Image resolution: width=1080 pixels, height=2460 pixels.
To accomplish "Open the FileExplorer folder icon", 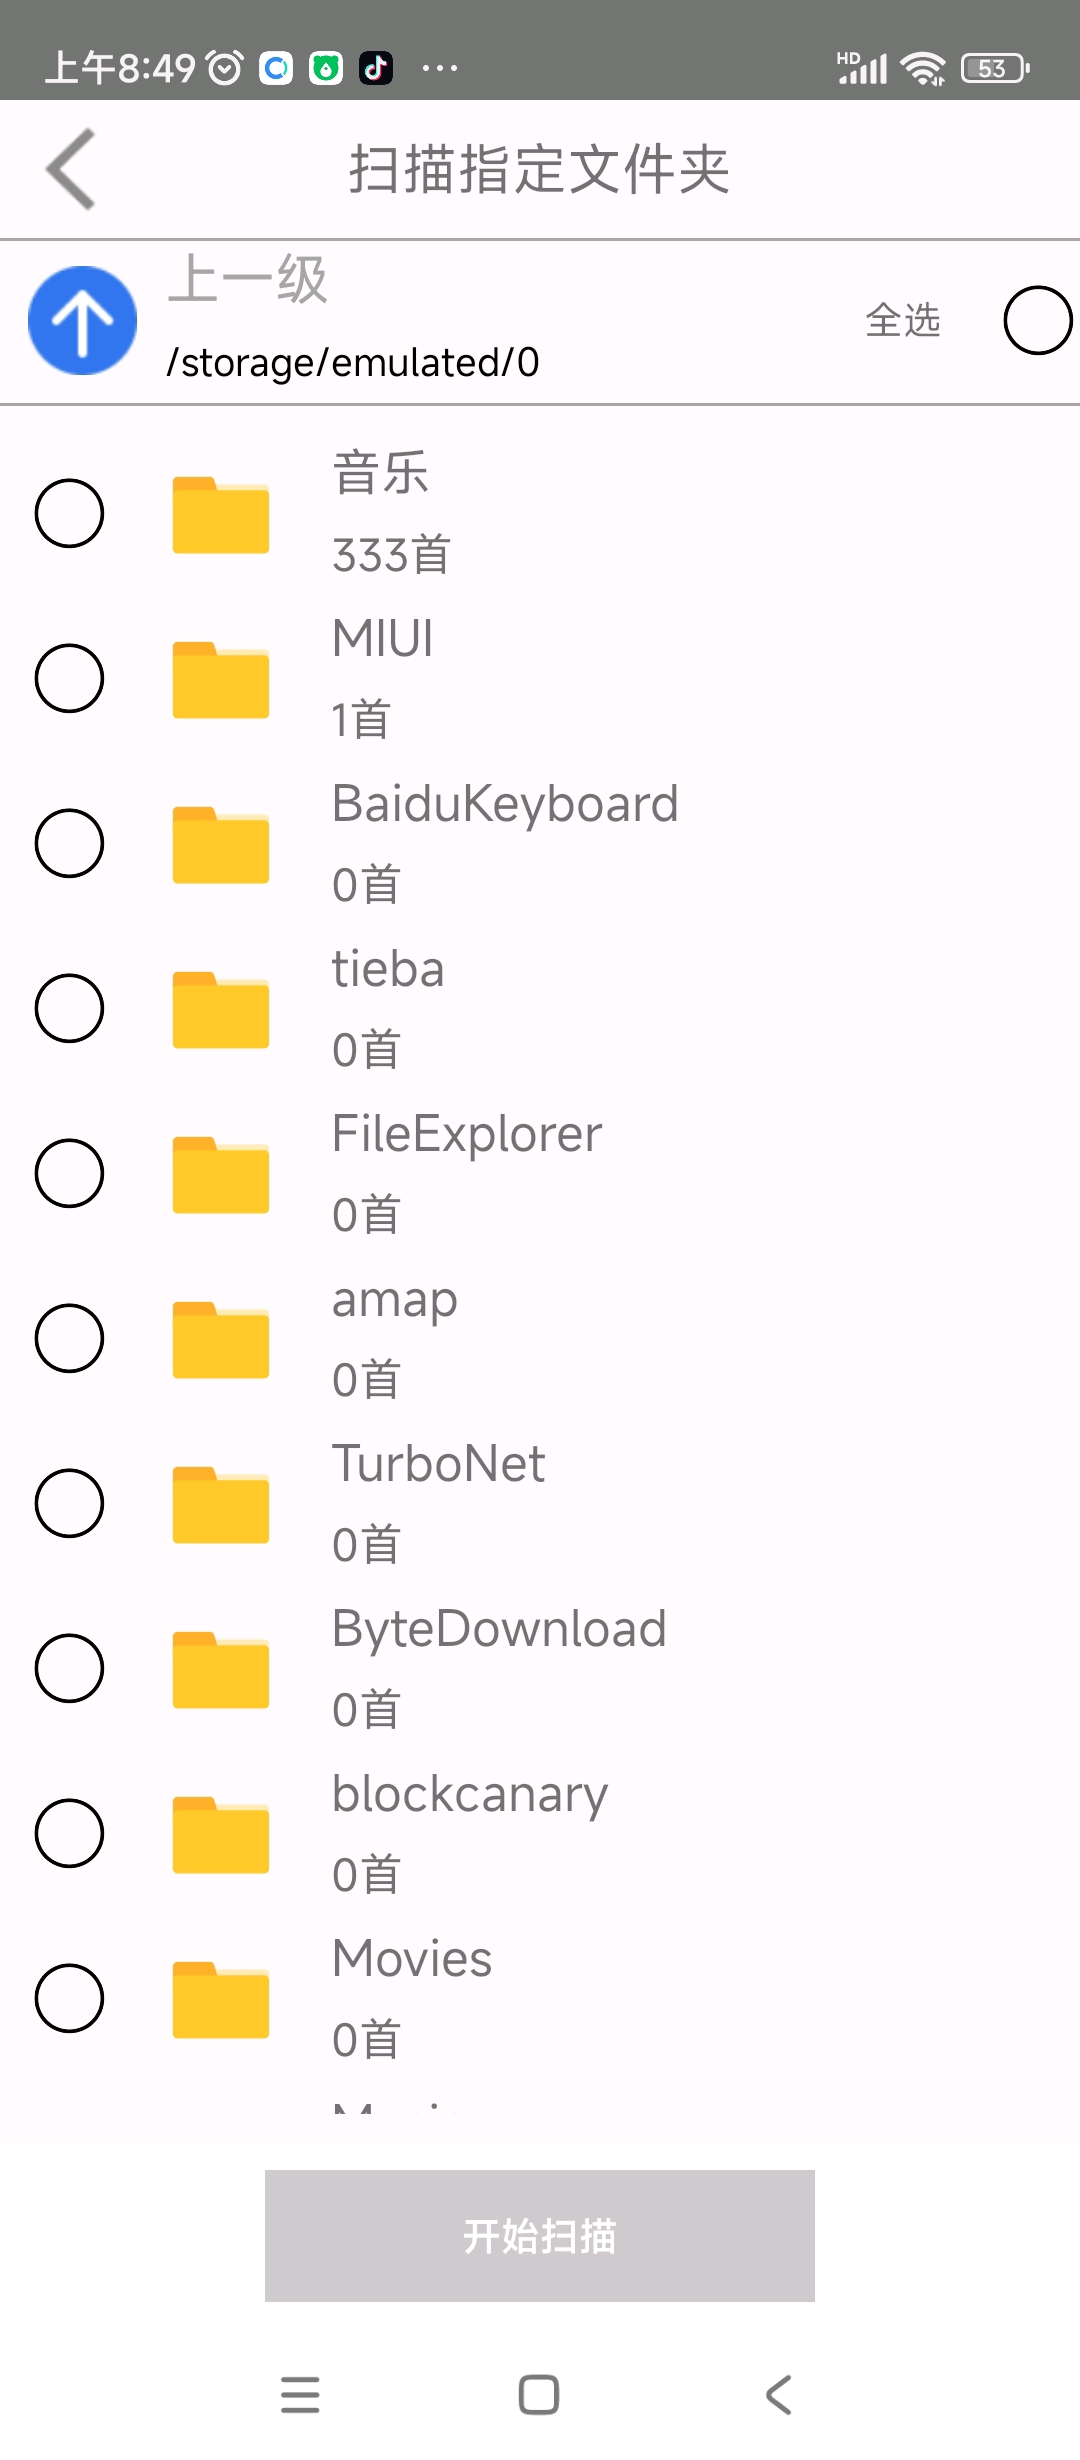I will pos(221,1175).
